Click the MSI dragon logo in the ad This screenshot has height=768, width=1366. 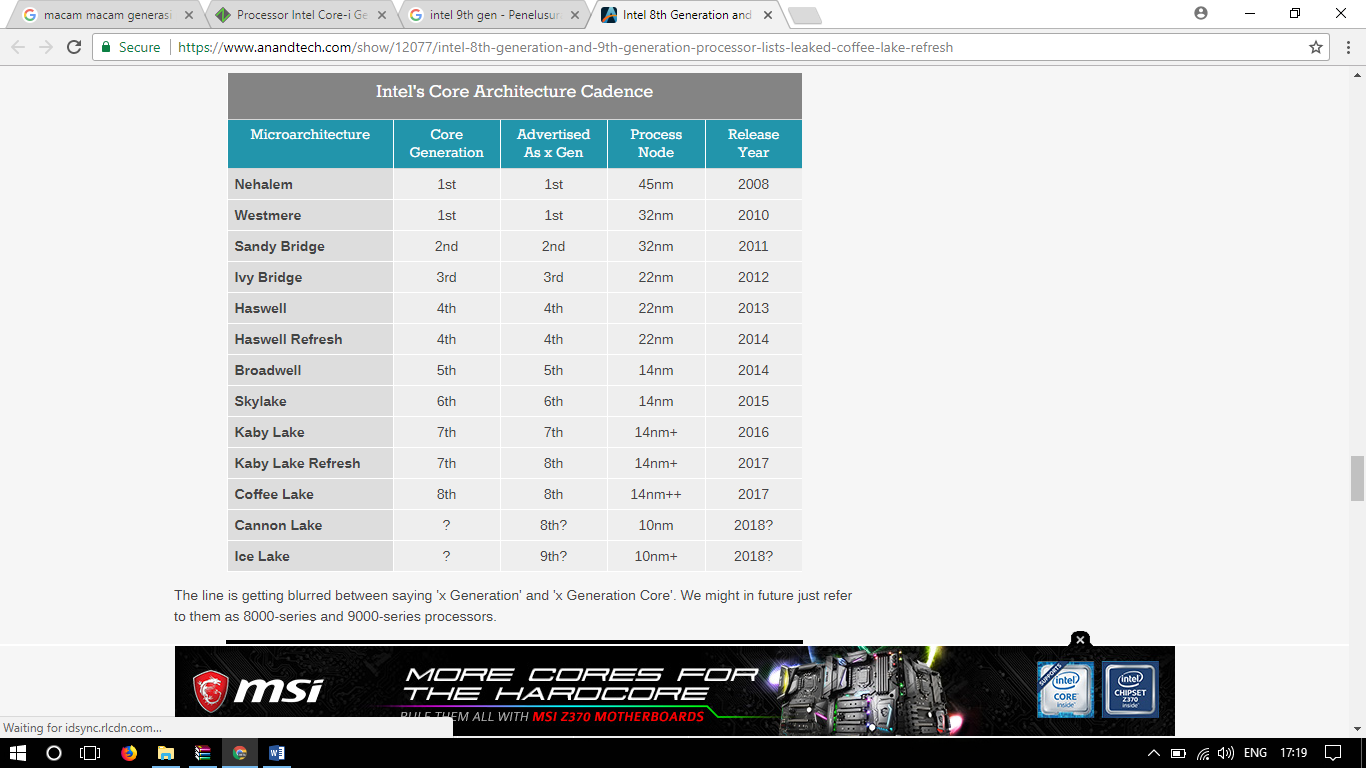coord(212,690)
